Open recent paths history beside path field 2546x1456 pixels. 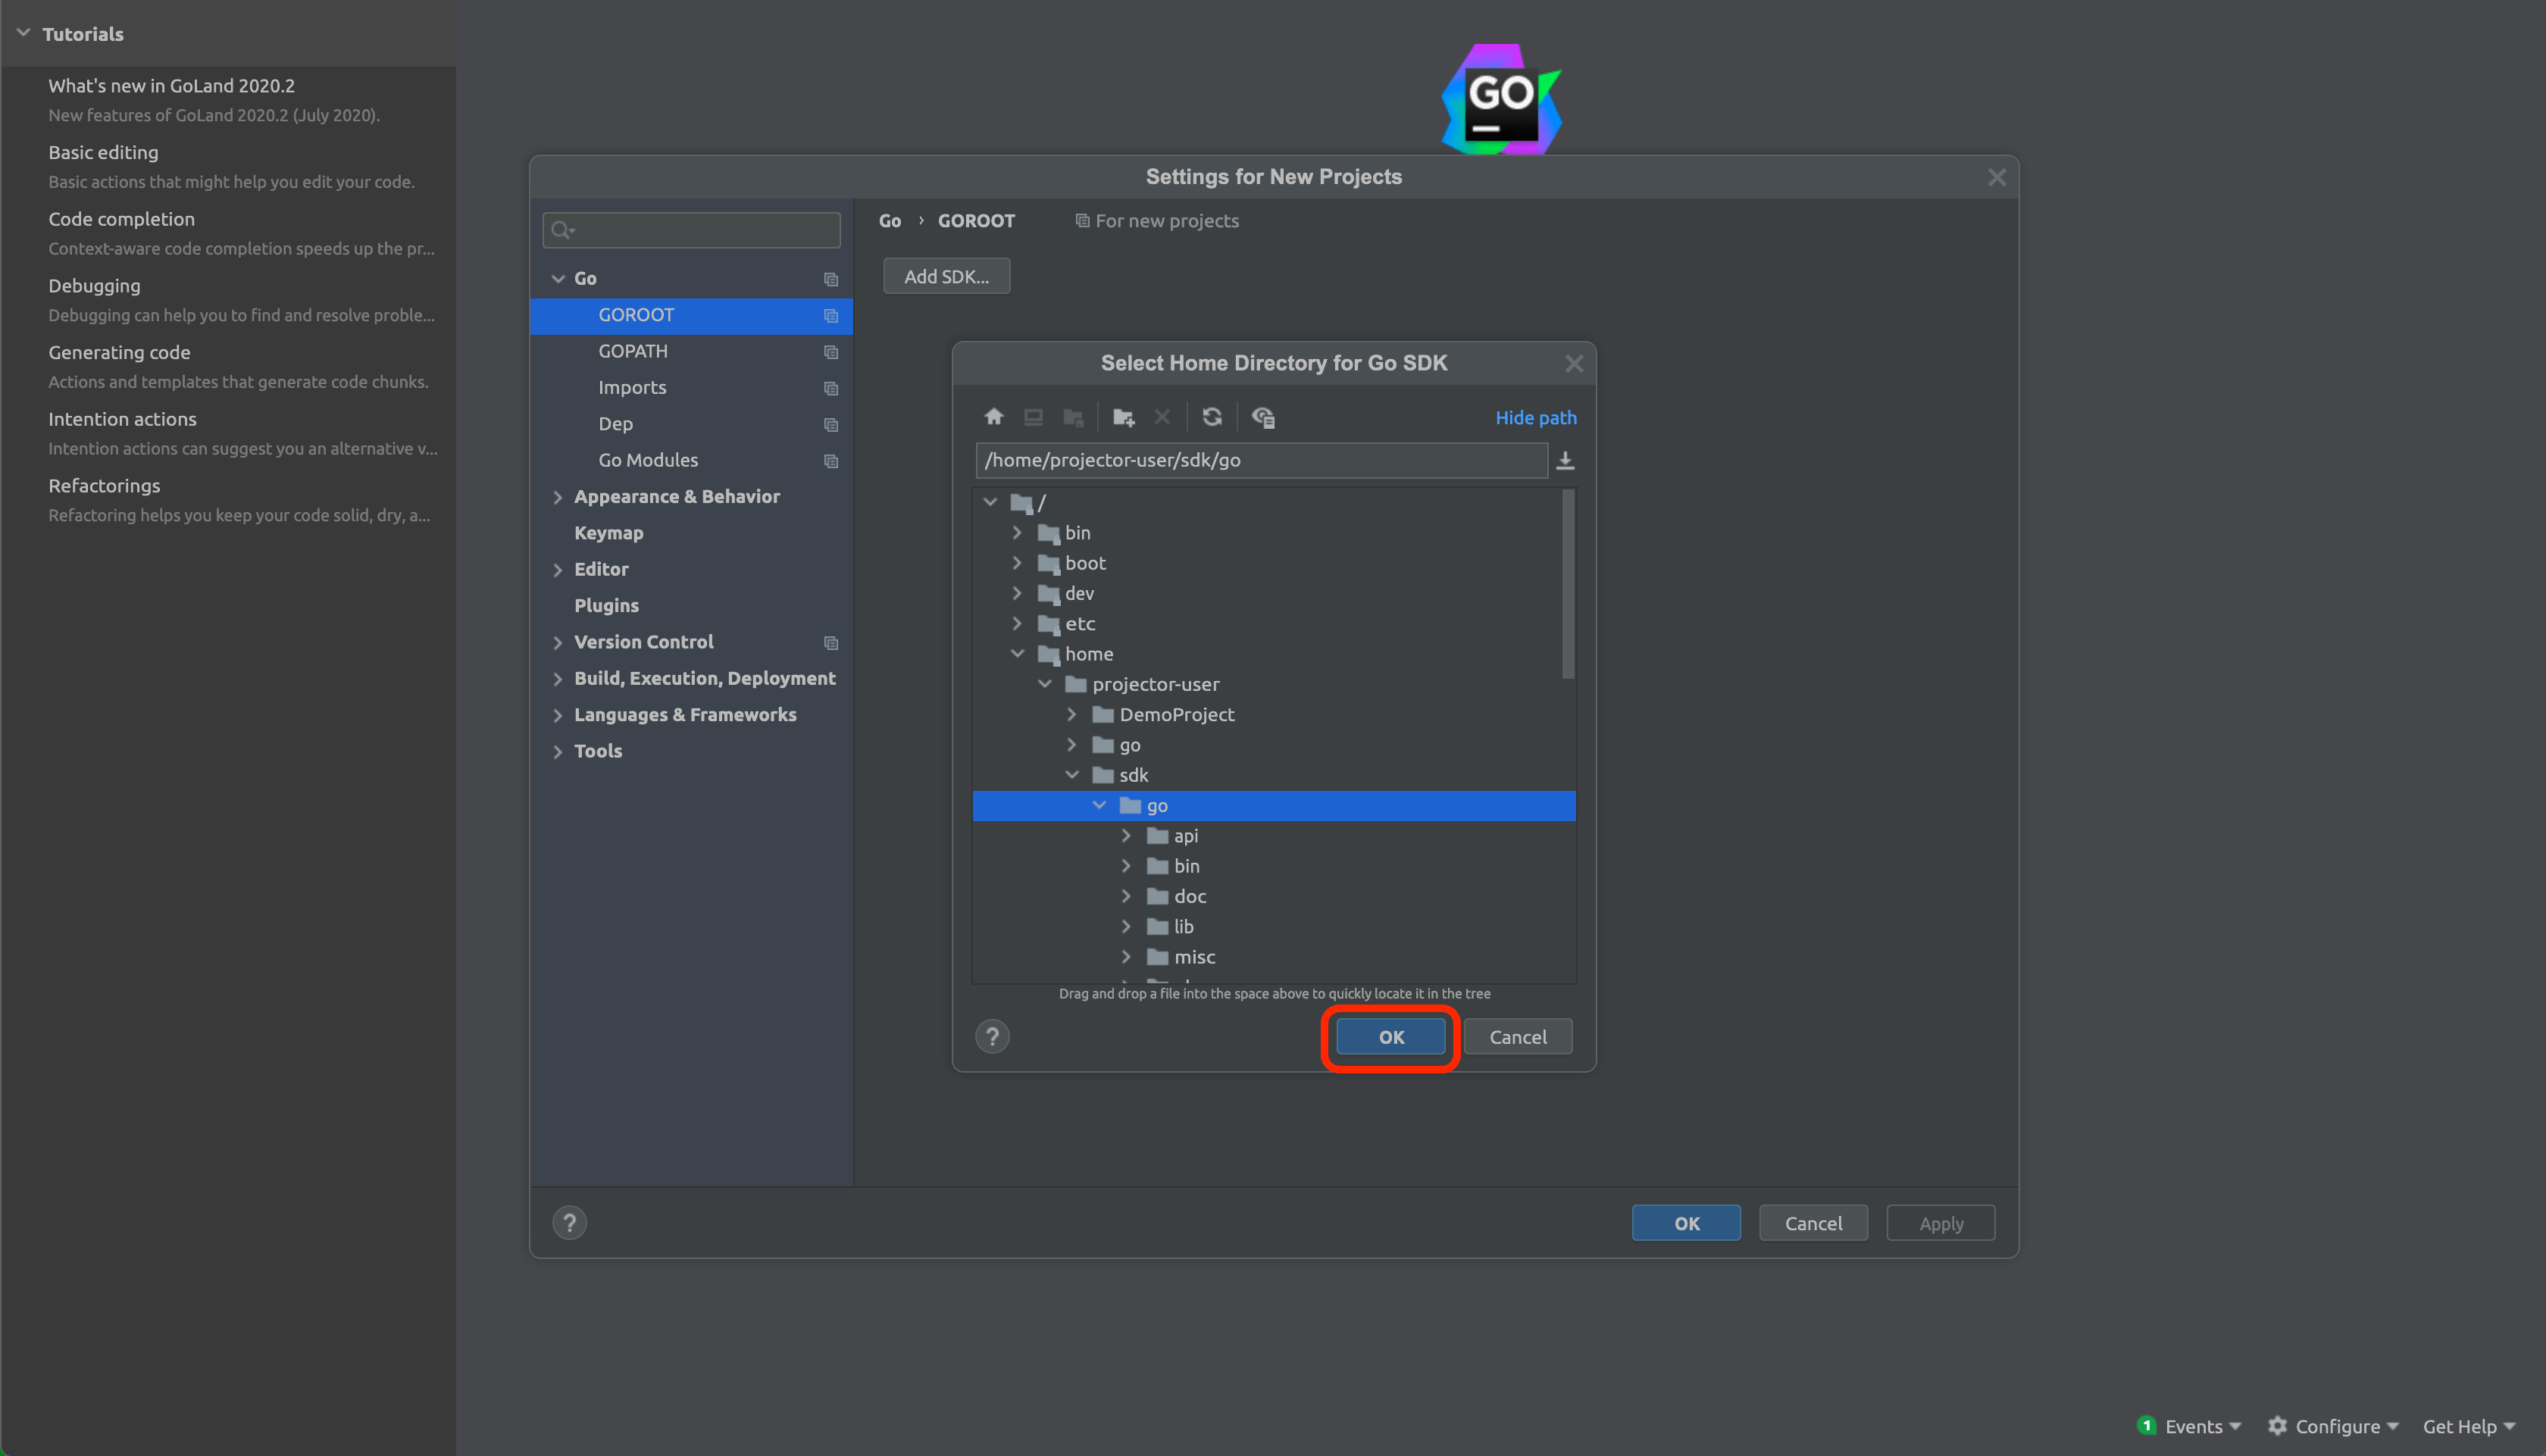1565,460
